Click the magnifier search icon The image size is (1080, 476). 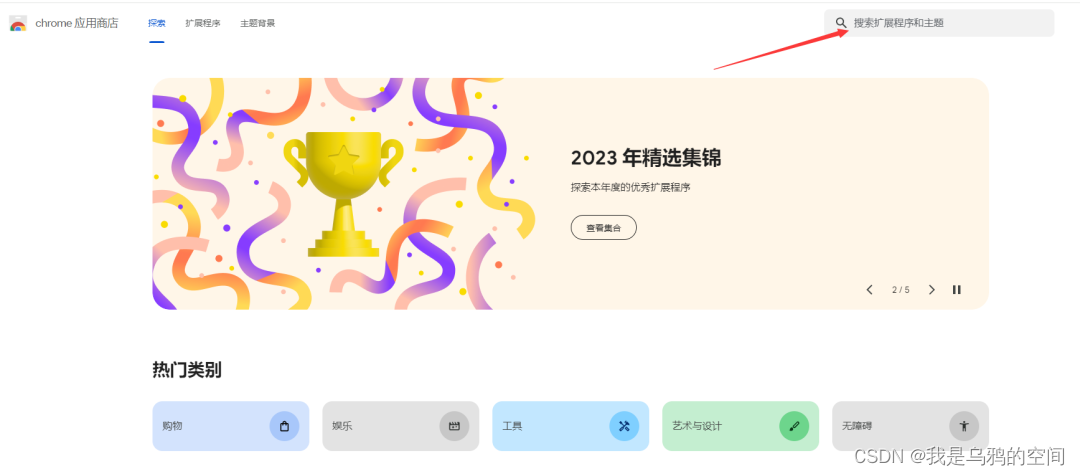[x=841, y=23]
